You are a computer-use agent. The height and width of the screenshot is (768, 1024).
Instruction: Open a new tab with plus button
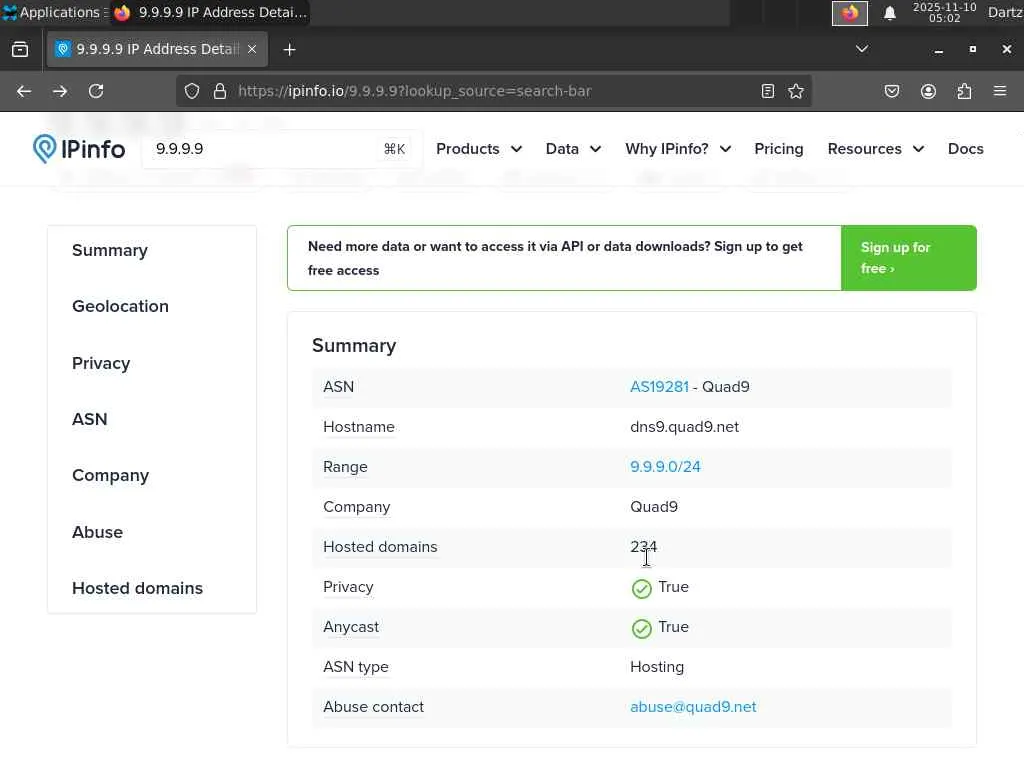pos(289,50)
